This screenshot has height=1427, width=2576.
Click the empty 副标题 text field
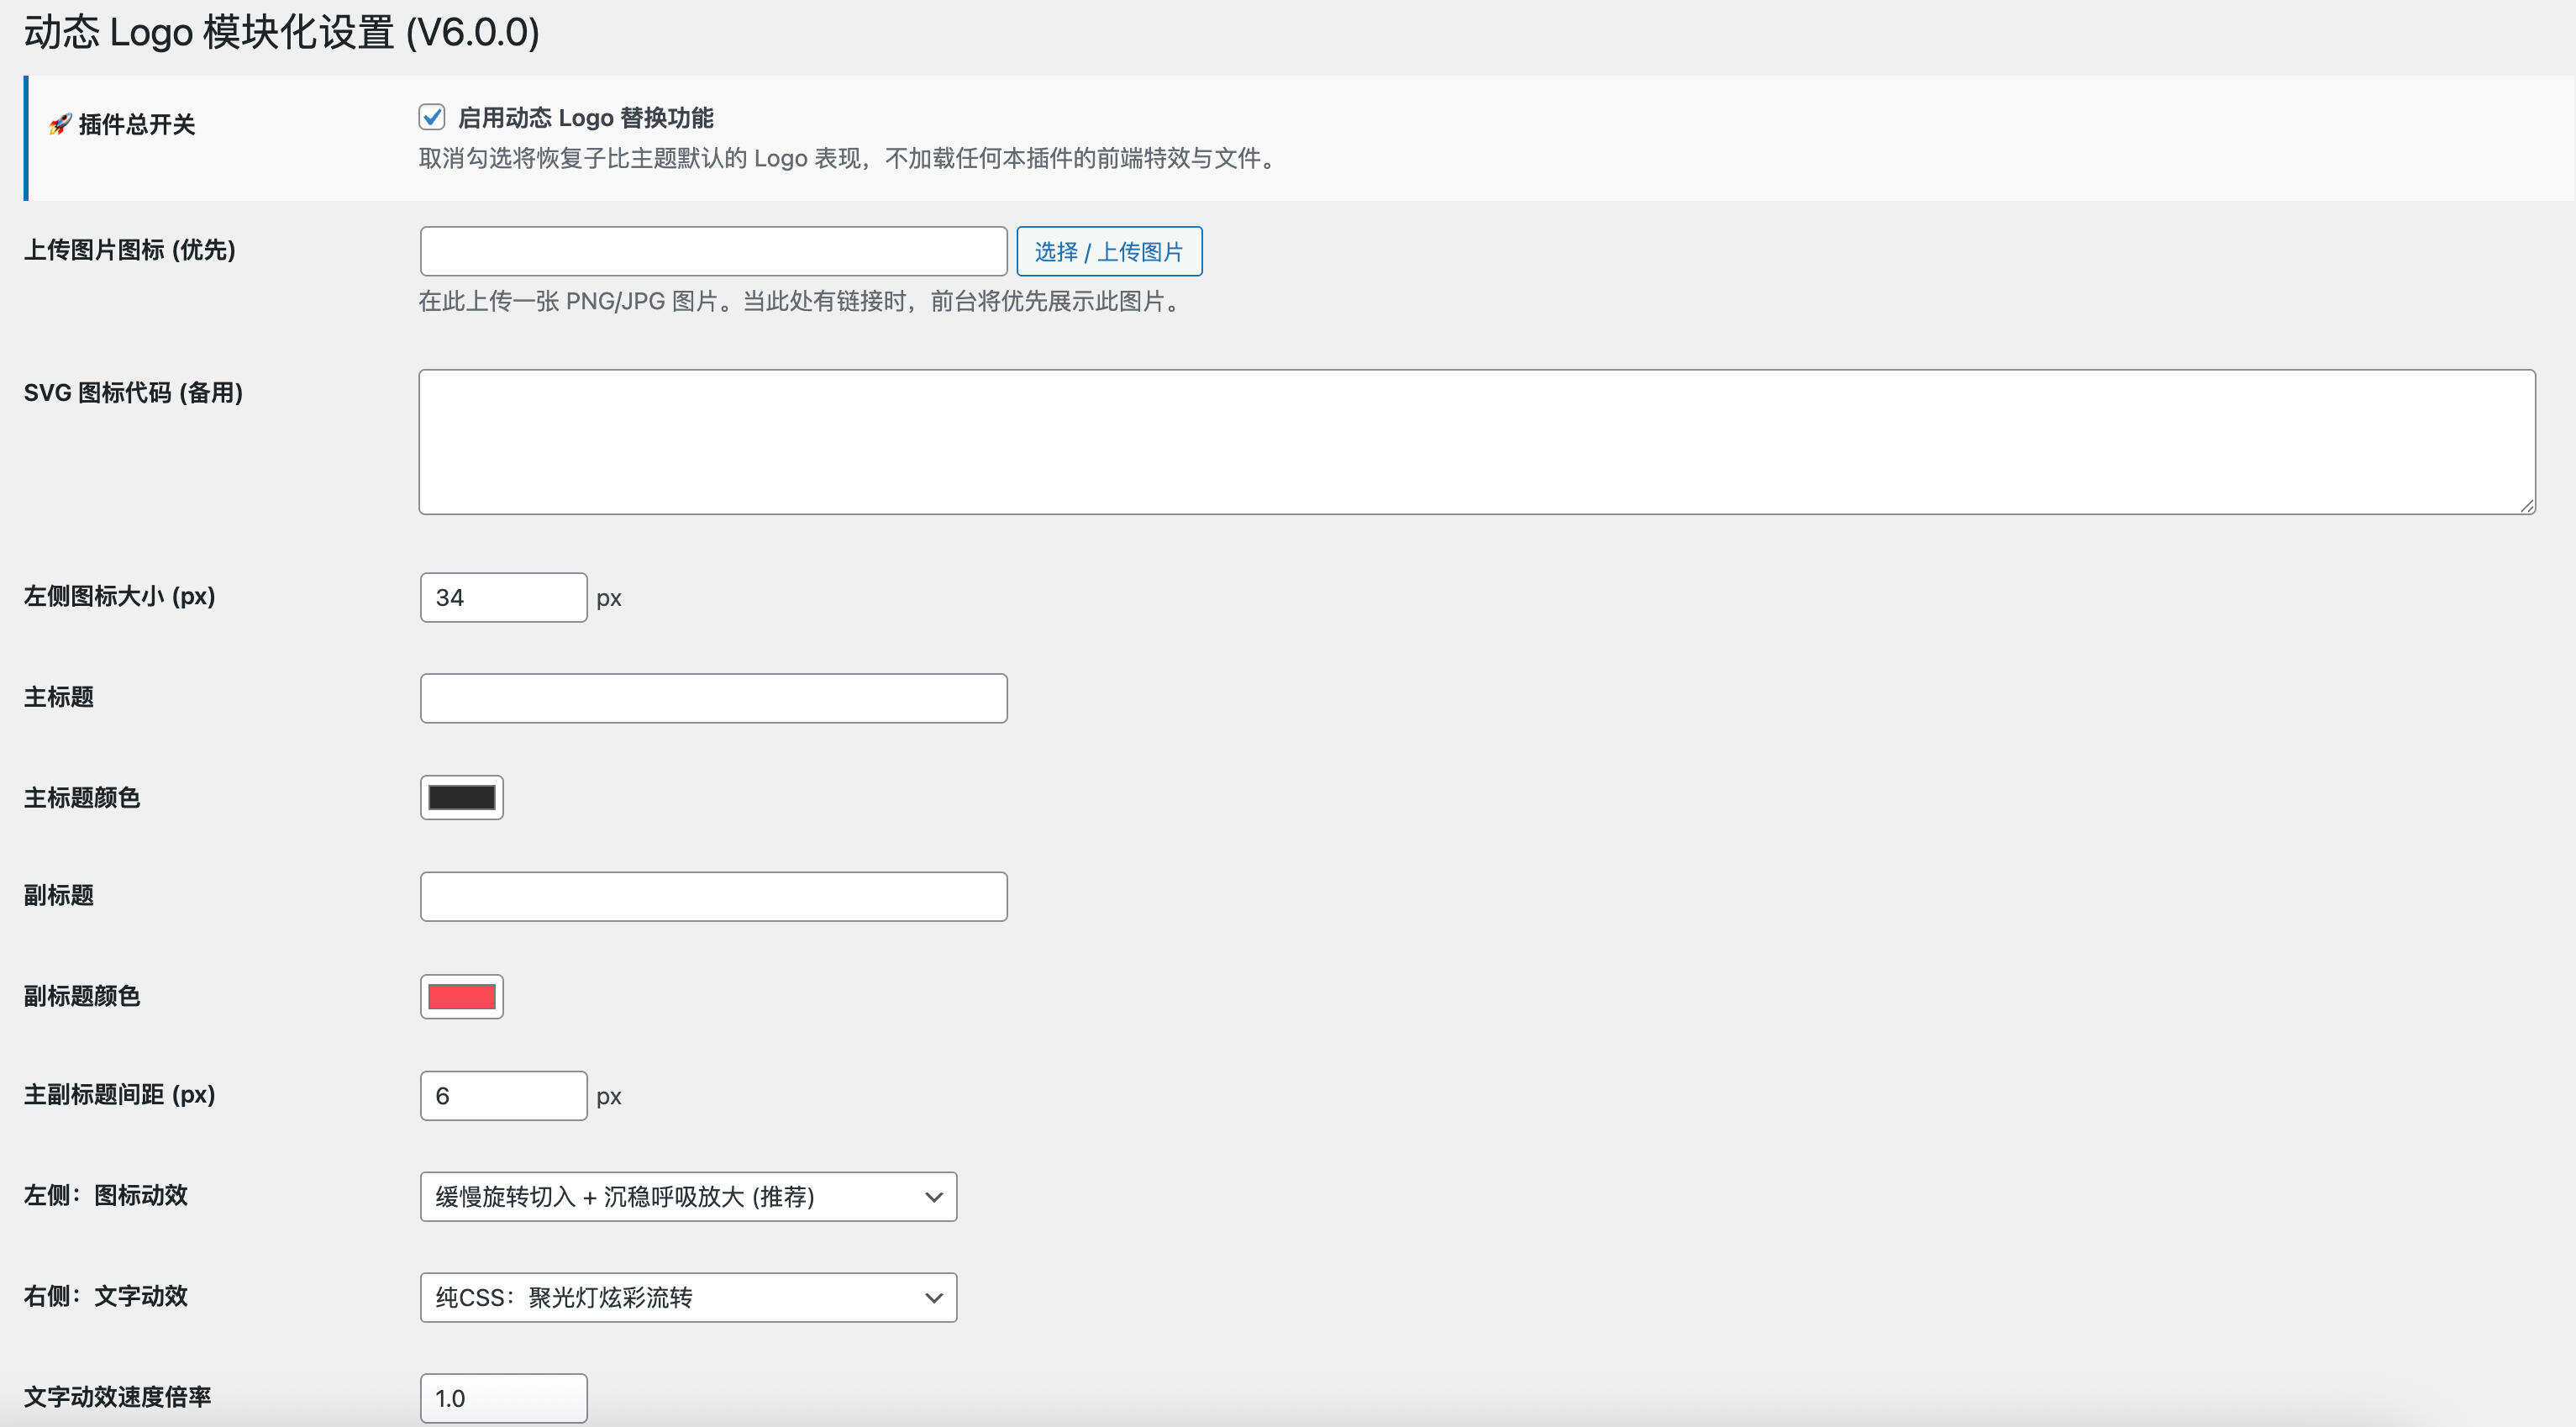click(713, 896)
